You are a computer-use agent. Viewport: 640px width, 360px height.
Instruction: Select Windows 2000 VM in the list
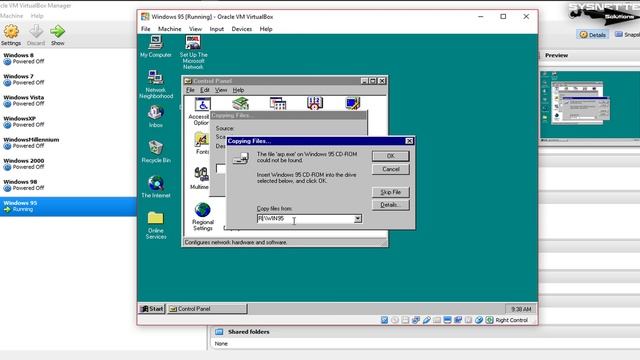[x=68, y=164]
